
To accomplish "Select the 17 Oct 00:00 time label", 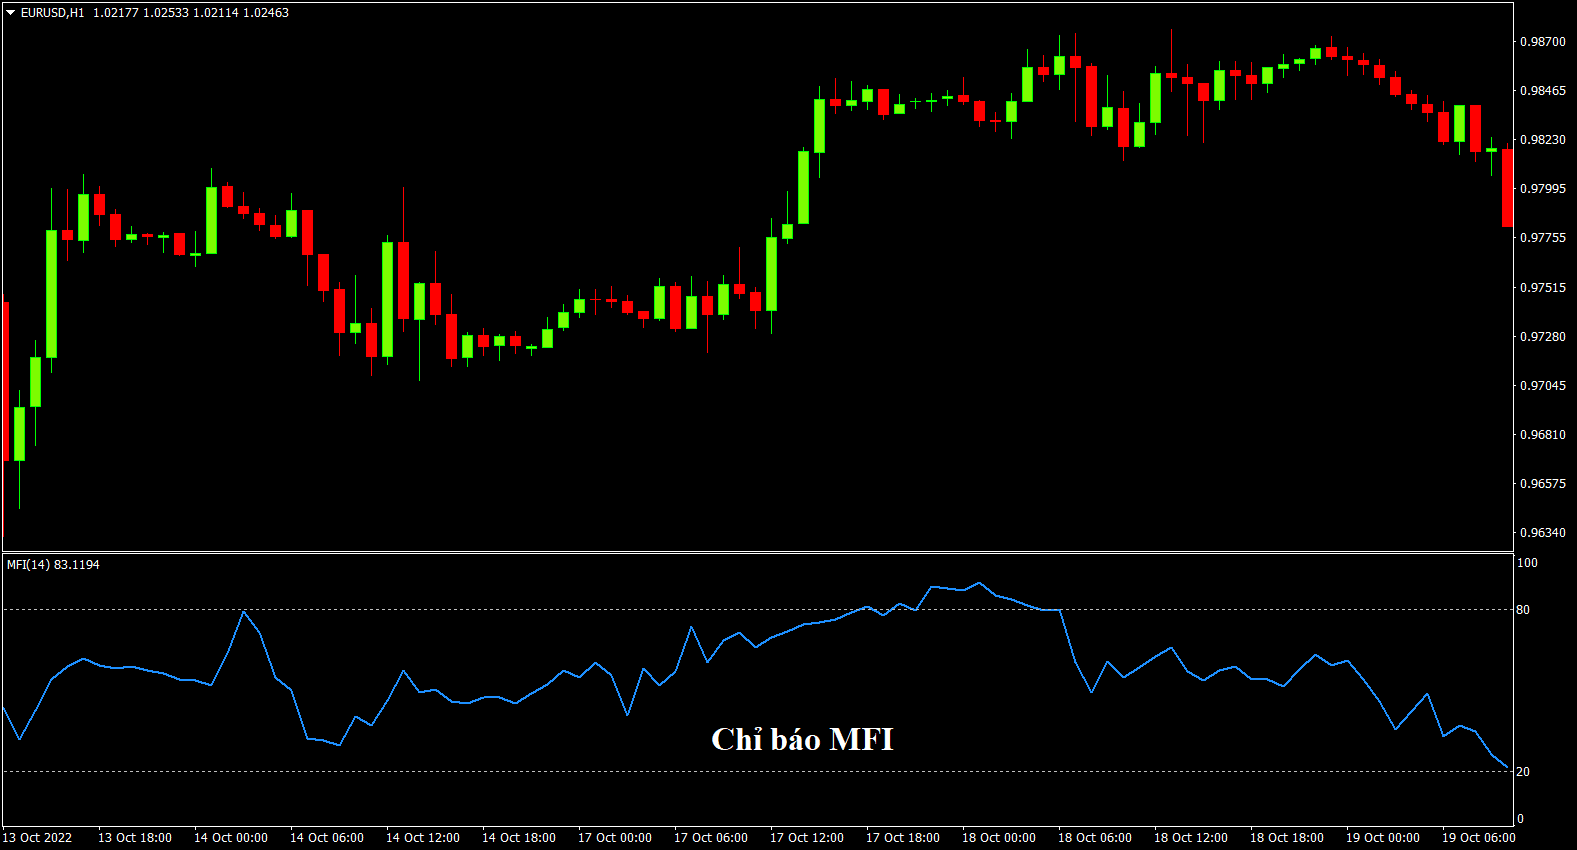I will [x=615, y=838].
